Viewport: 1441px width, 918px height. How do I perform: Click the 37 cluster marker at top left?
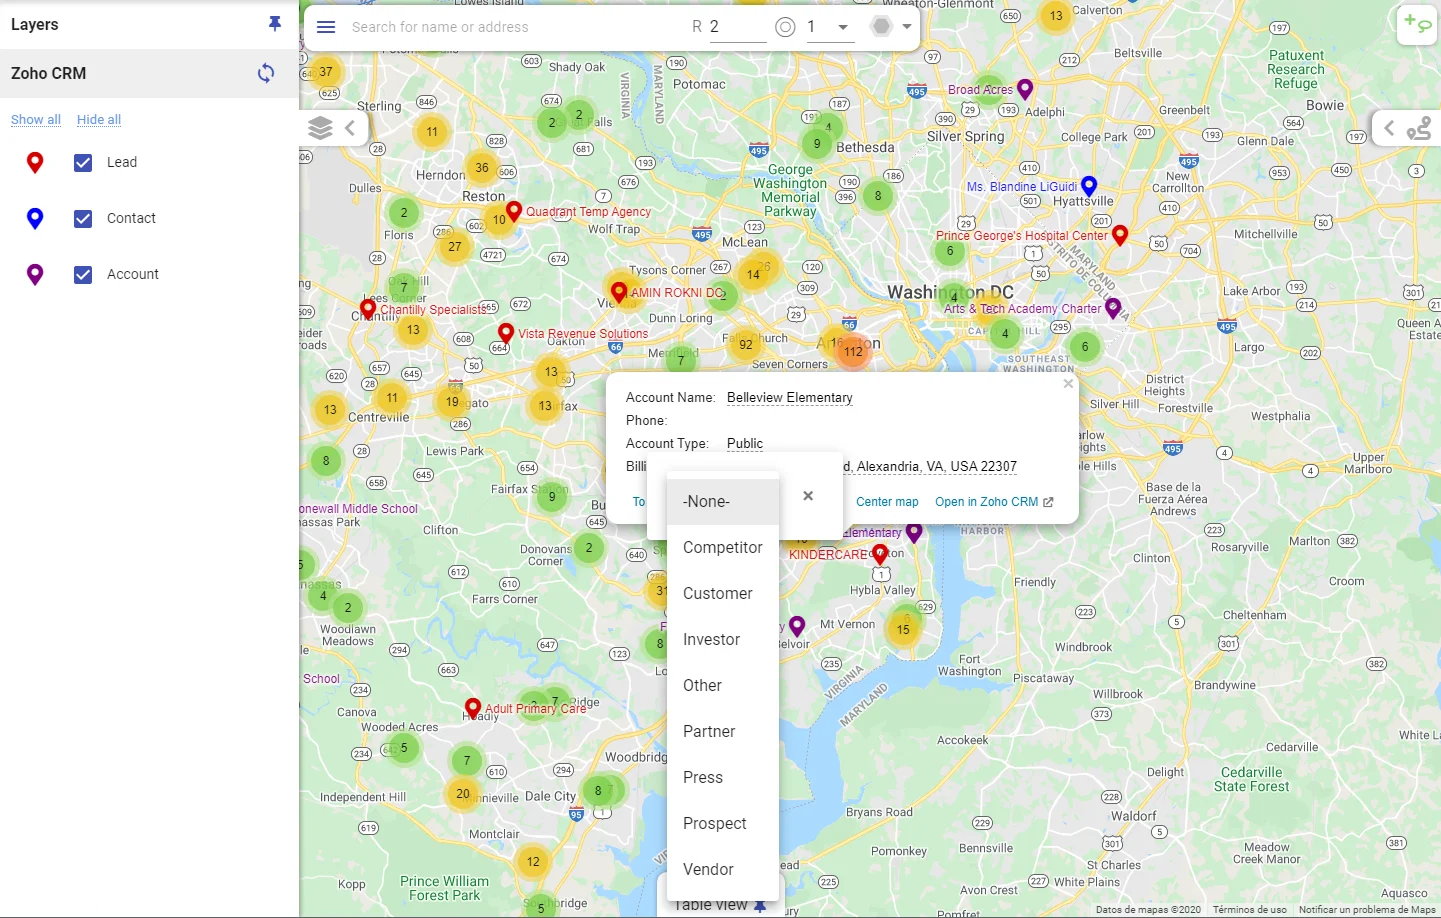[x=326, y=72]
